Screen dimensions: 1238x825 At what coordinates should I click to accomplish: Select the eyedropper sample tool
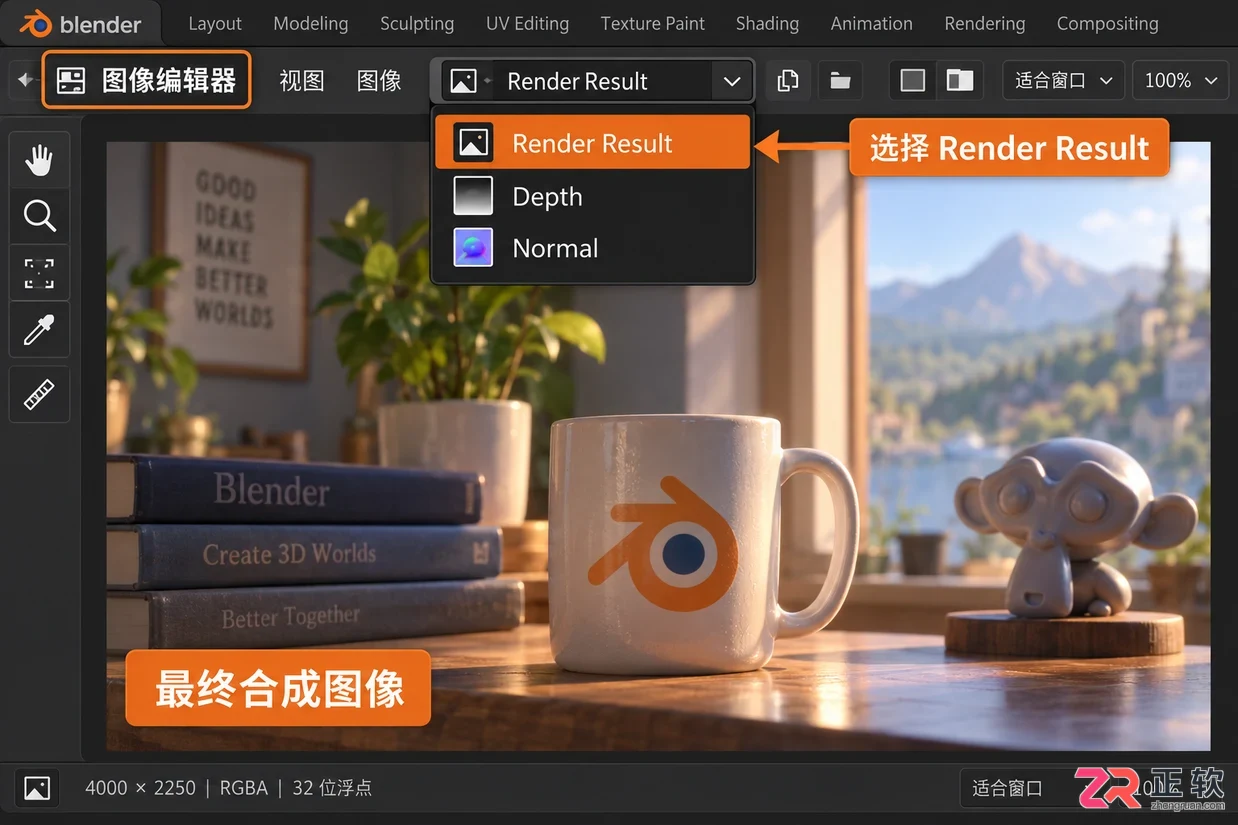pos(39,329)
